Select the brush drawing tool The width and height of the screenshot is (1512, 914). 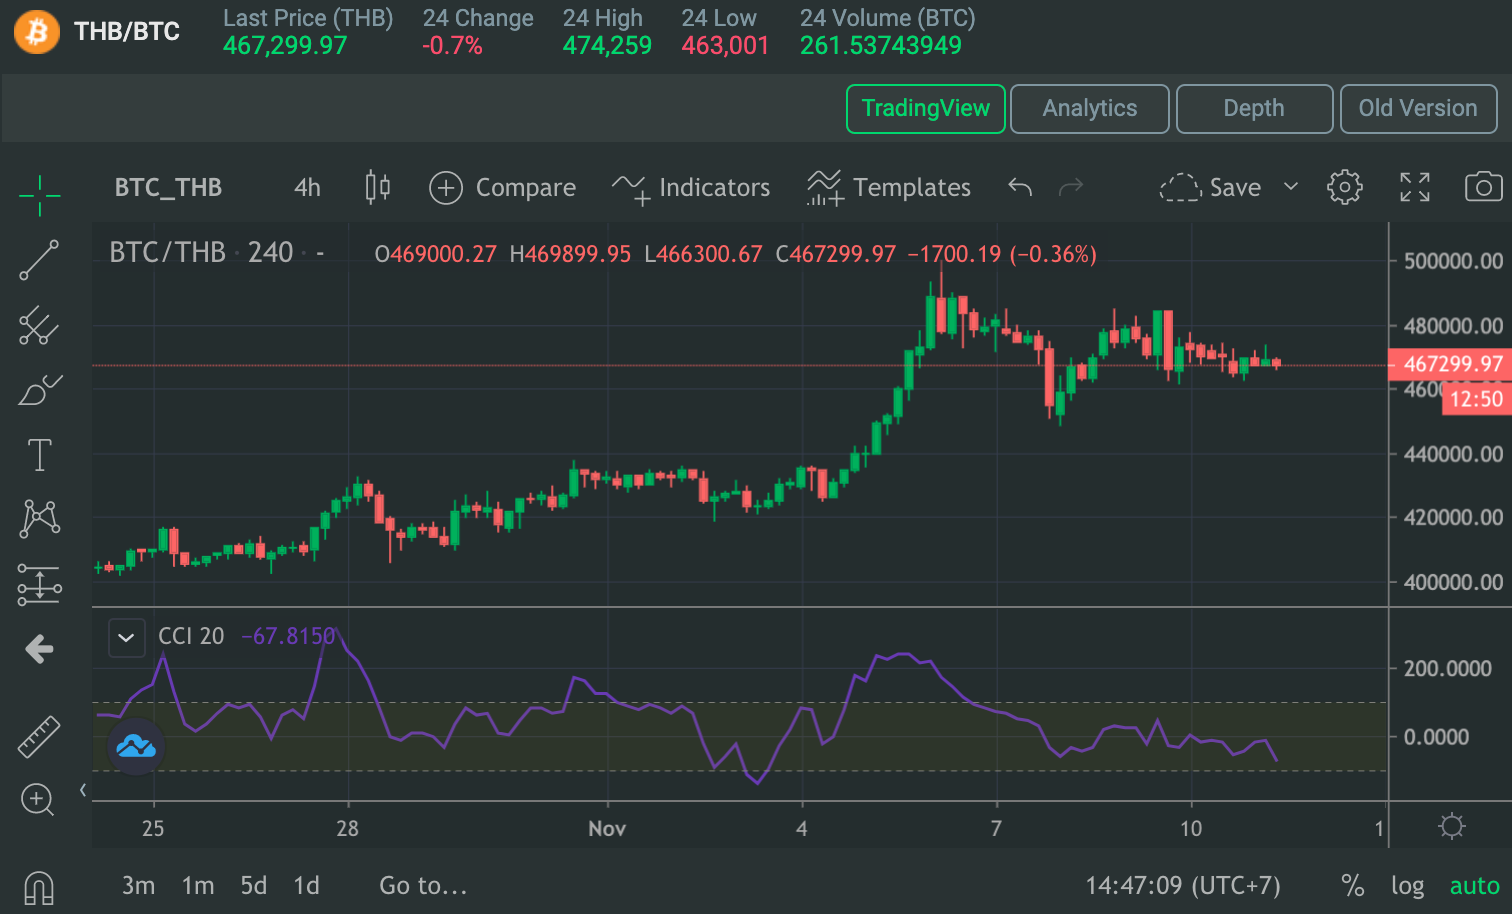tap(39, 390)
